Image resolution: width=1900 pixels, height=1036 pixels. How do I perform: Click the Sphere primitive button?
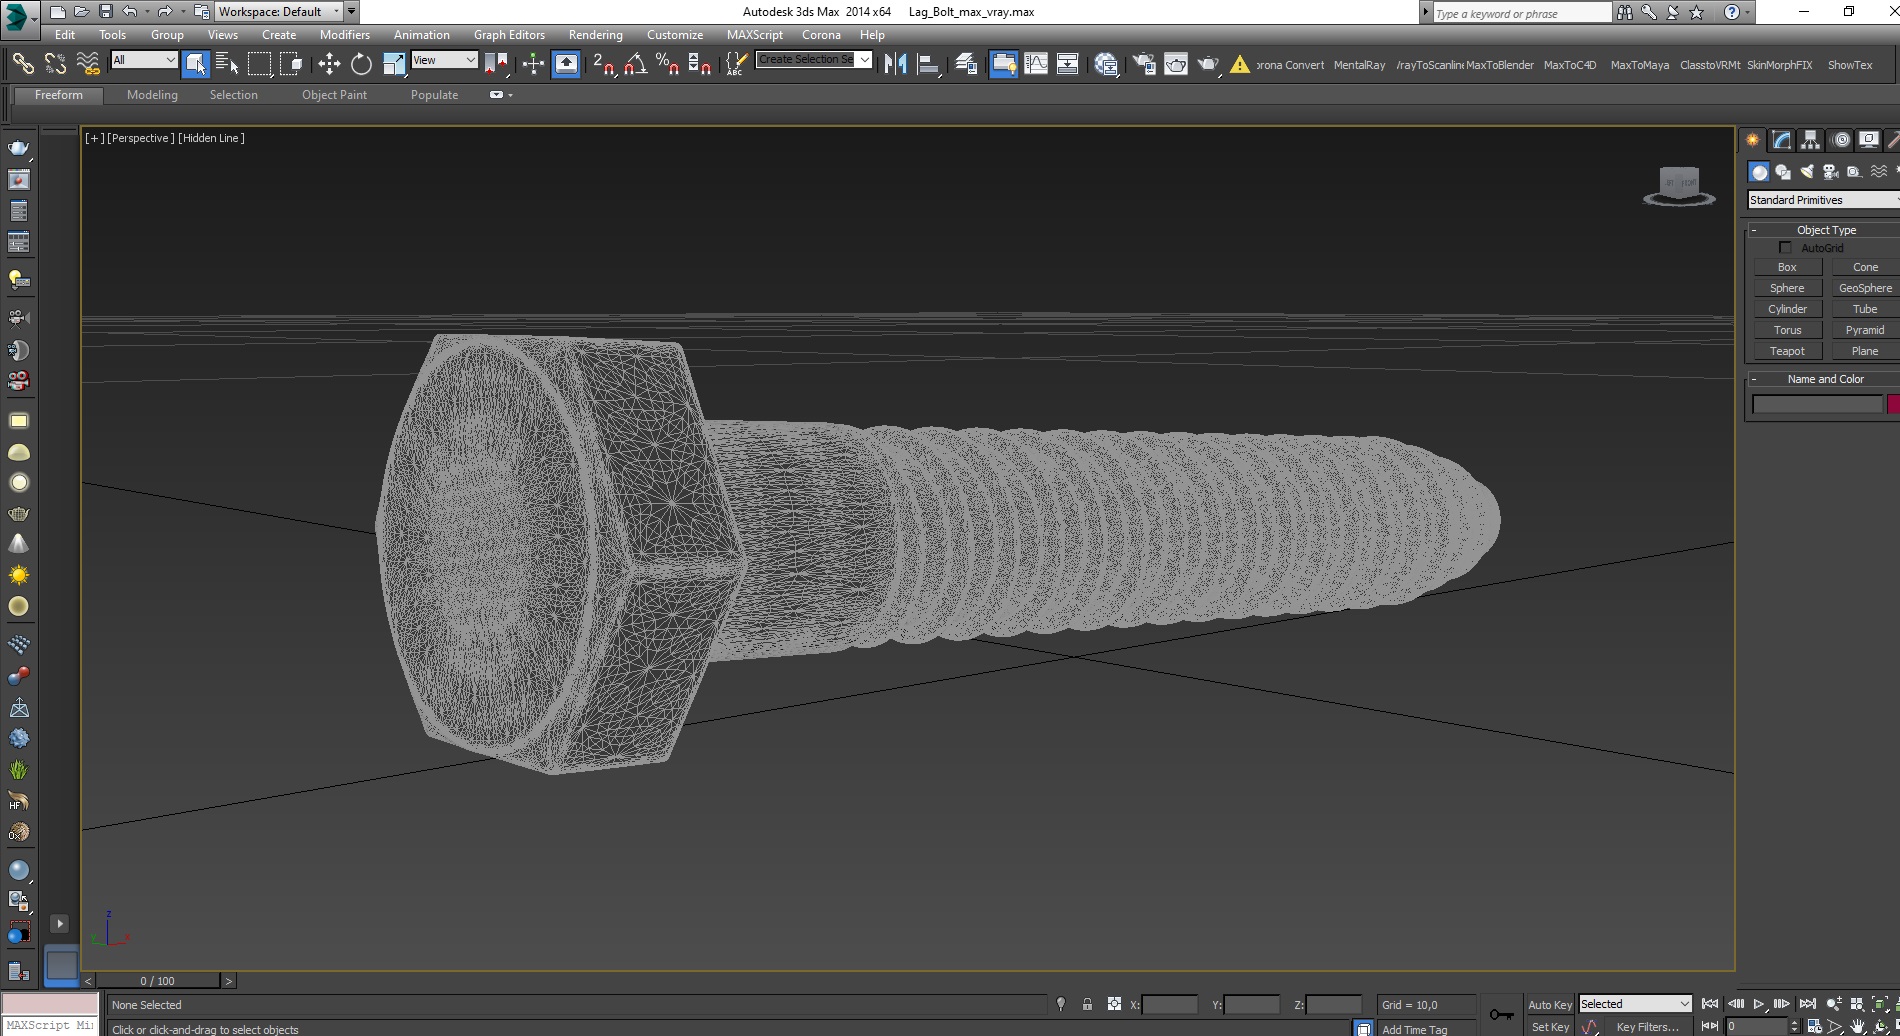1787,288
